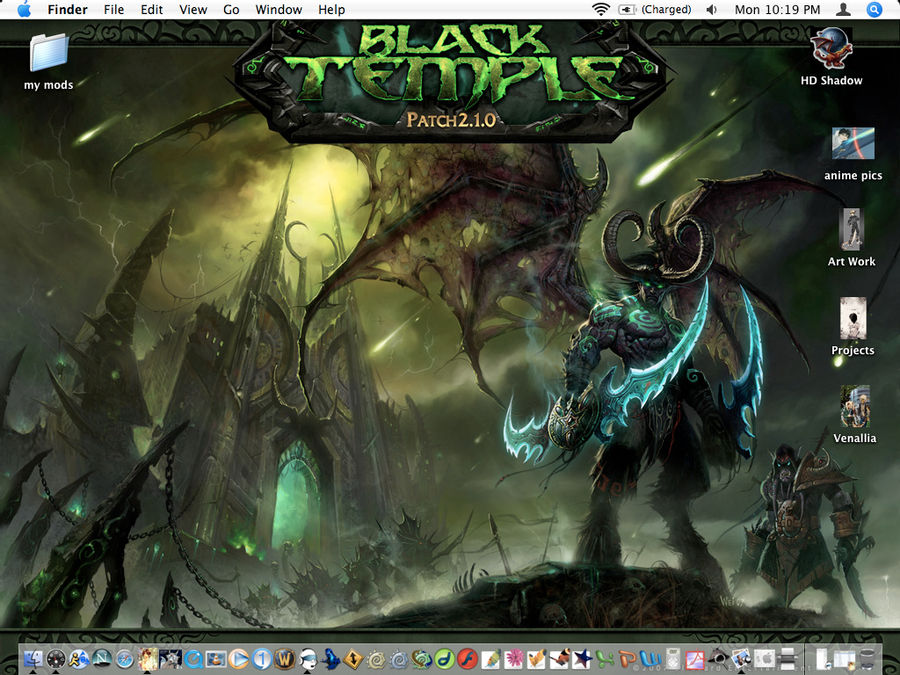This screenshot has width=900, height=675.
Task: Open the dark blue star Dock icon
Action: [582, 660]
